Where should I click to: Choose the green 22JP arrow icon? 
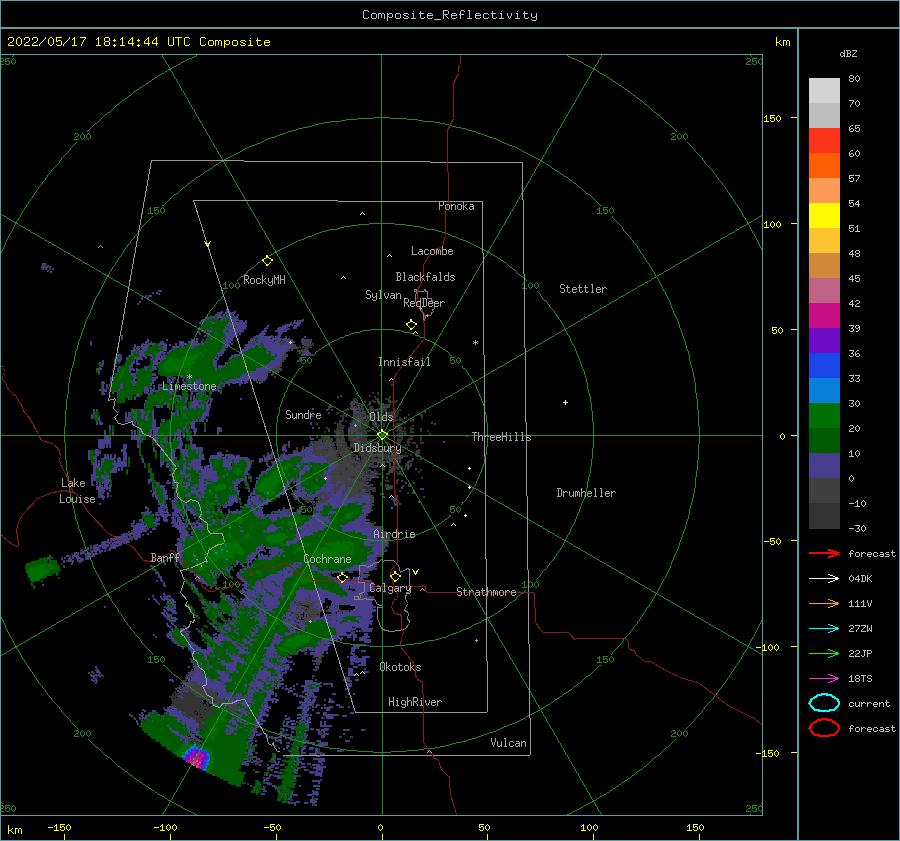tap(824, 653)
